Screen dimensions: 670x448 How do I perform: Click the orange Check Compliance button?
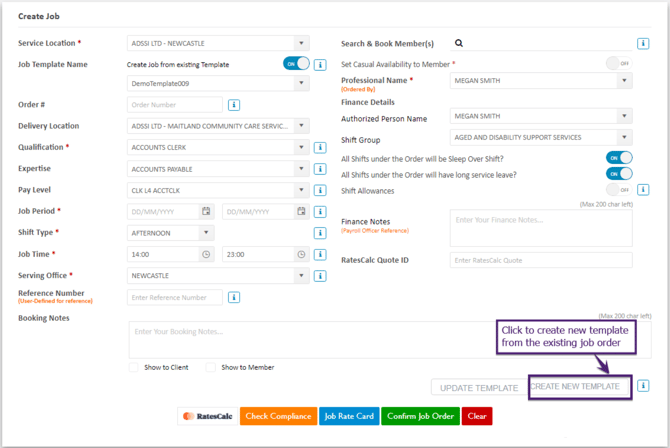pos(279,416)
